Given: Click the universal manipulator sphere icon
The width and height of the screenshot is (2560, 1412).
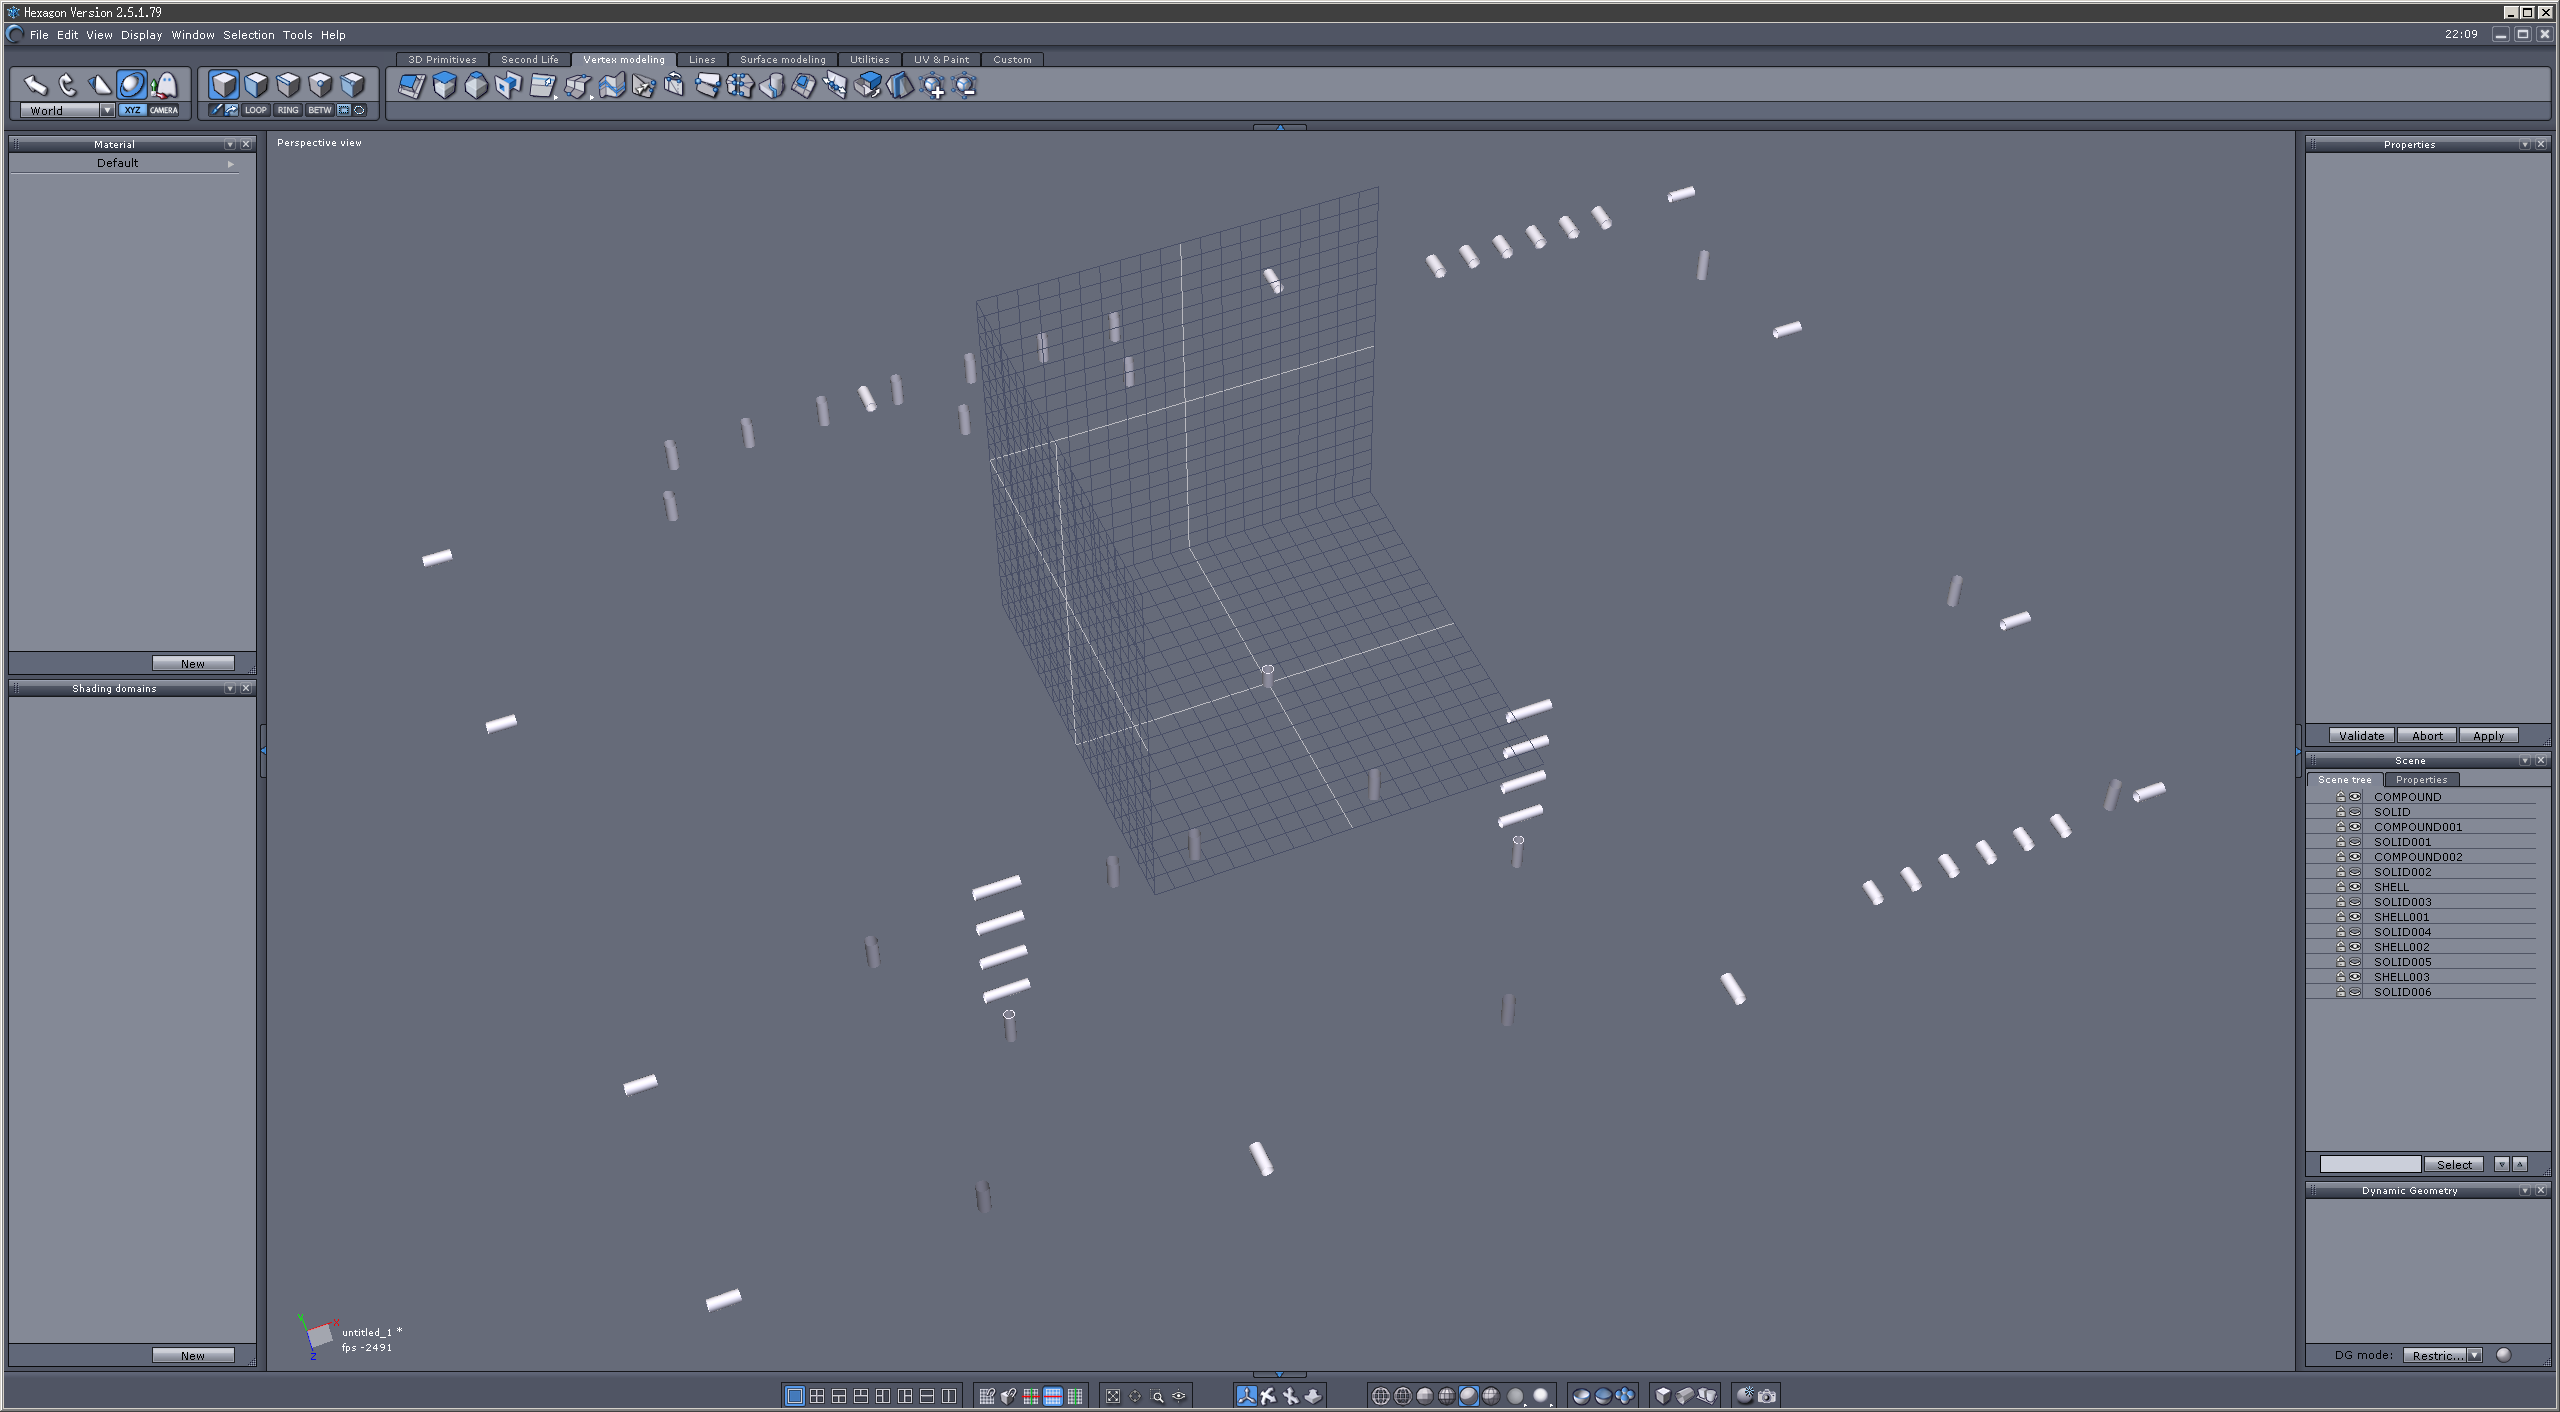Looking at the screenshot, I should click(x=132, y=85).
